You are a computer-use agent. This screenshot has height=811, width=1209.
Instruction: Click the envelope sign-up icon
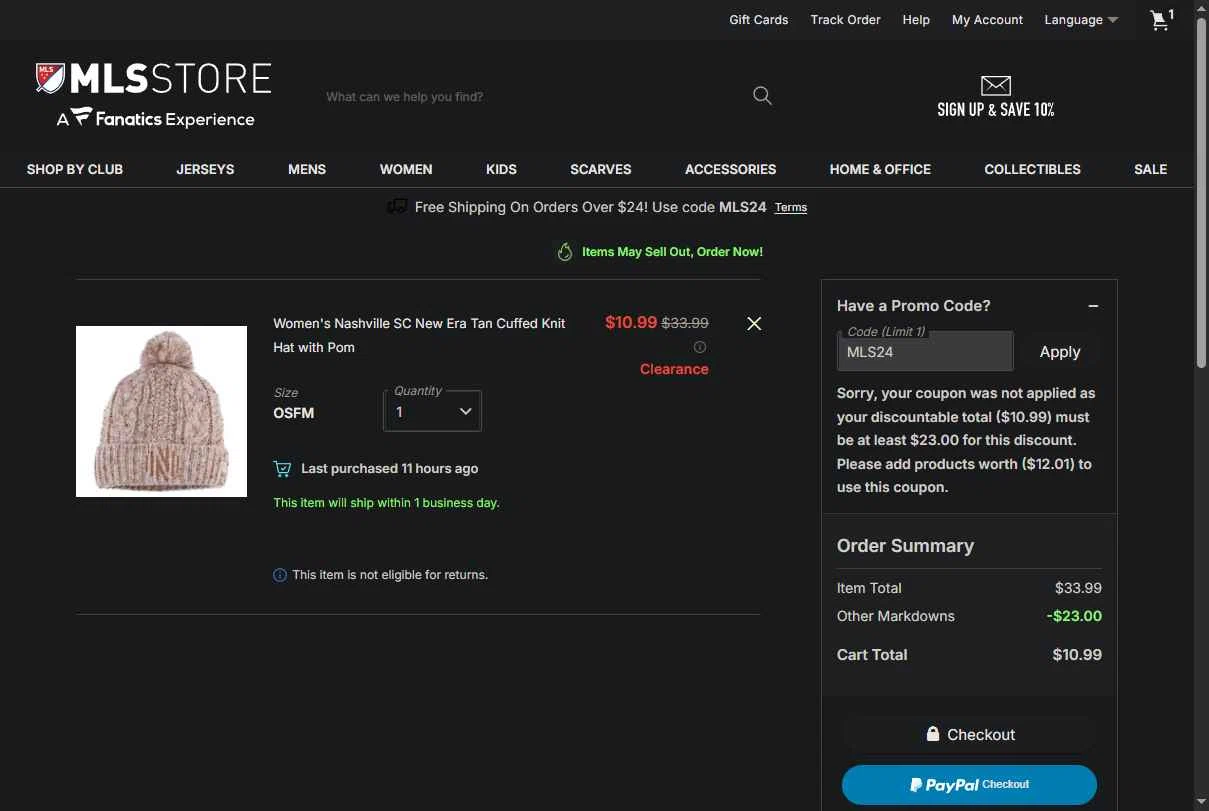[996, 85]
